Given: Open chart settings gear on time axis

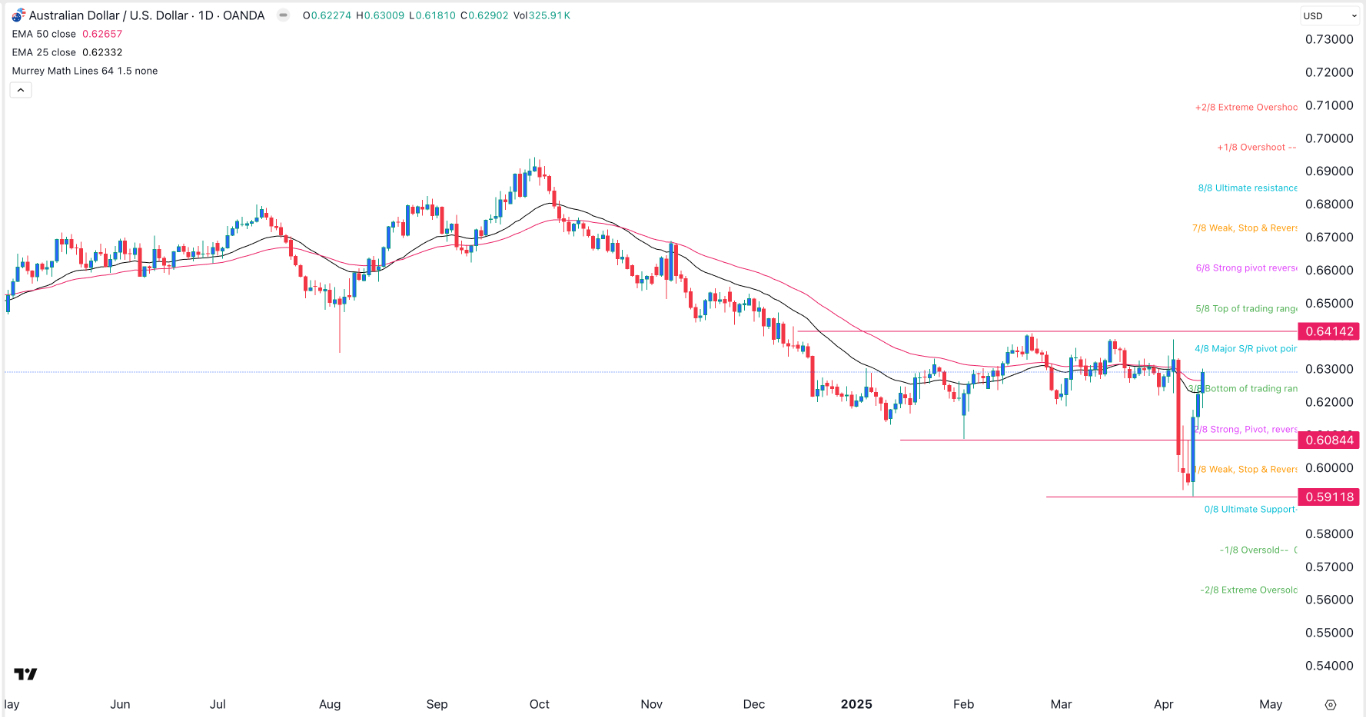Looking at the screenshot, I should [1330, 704].
